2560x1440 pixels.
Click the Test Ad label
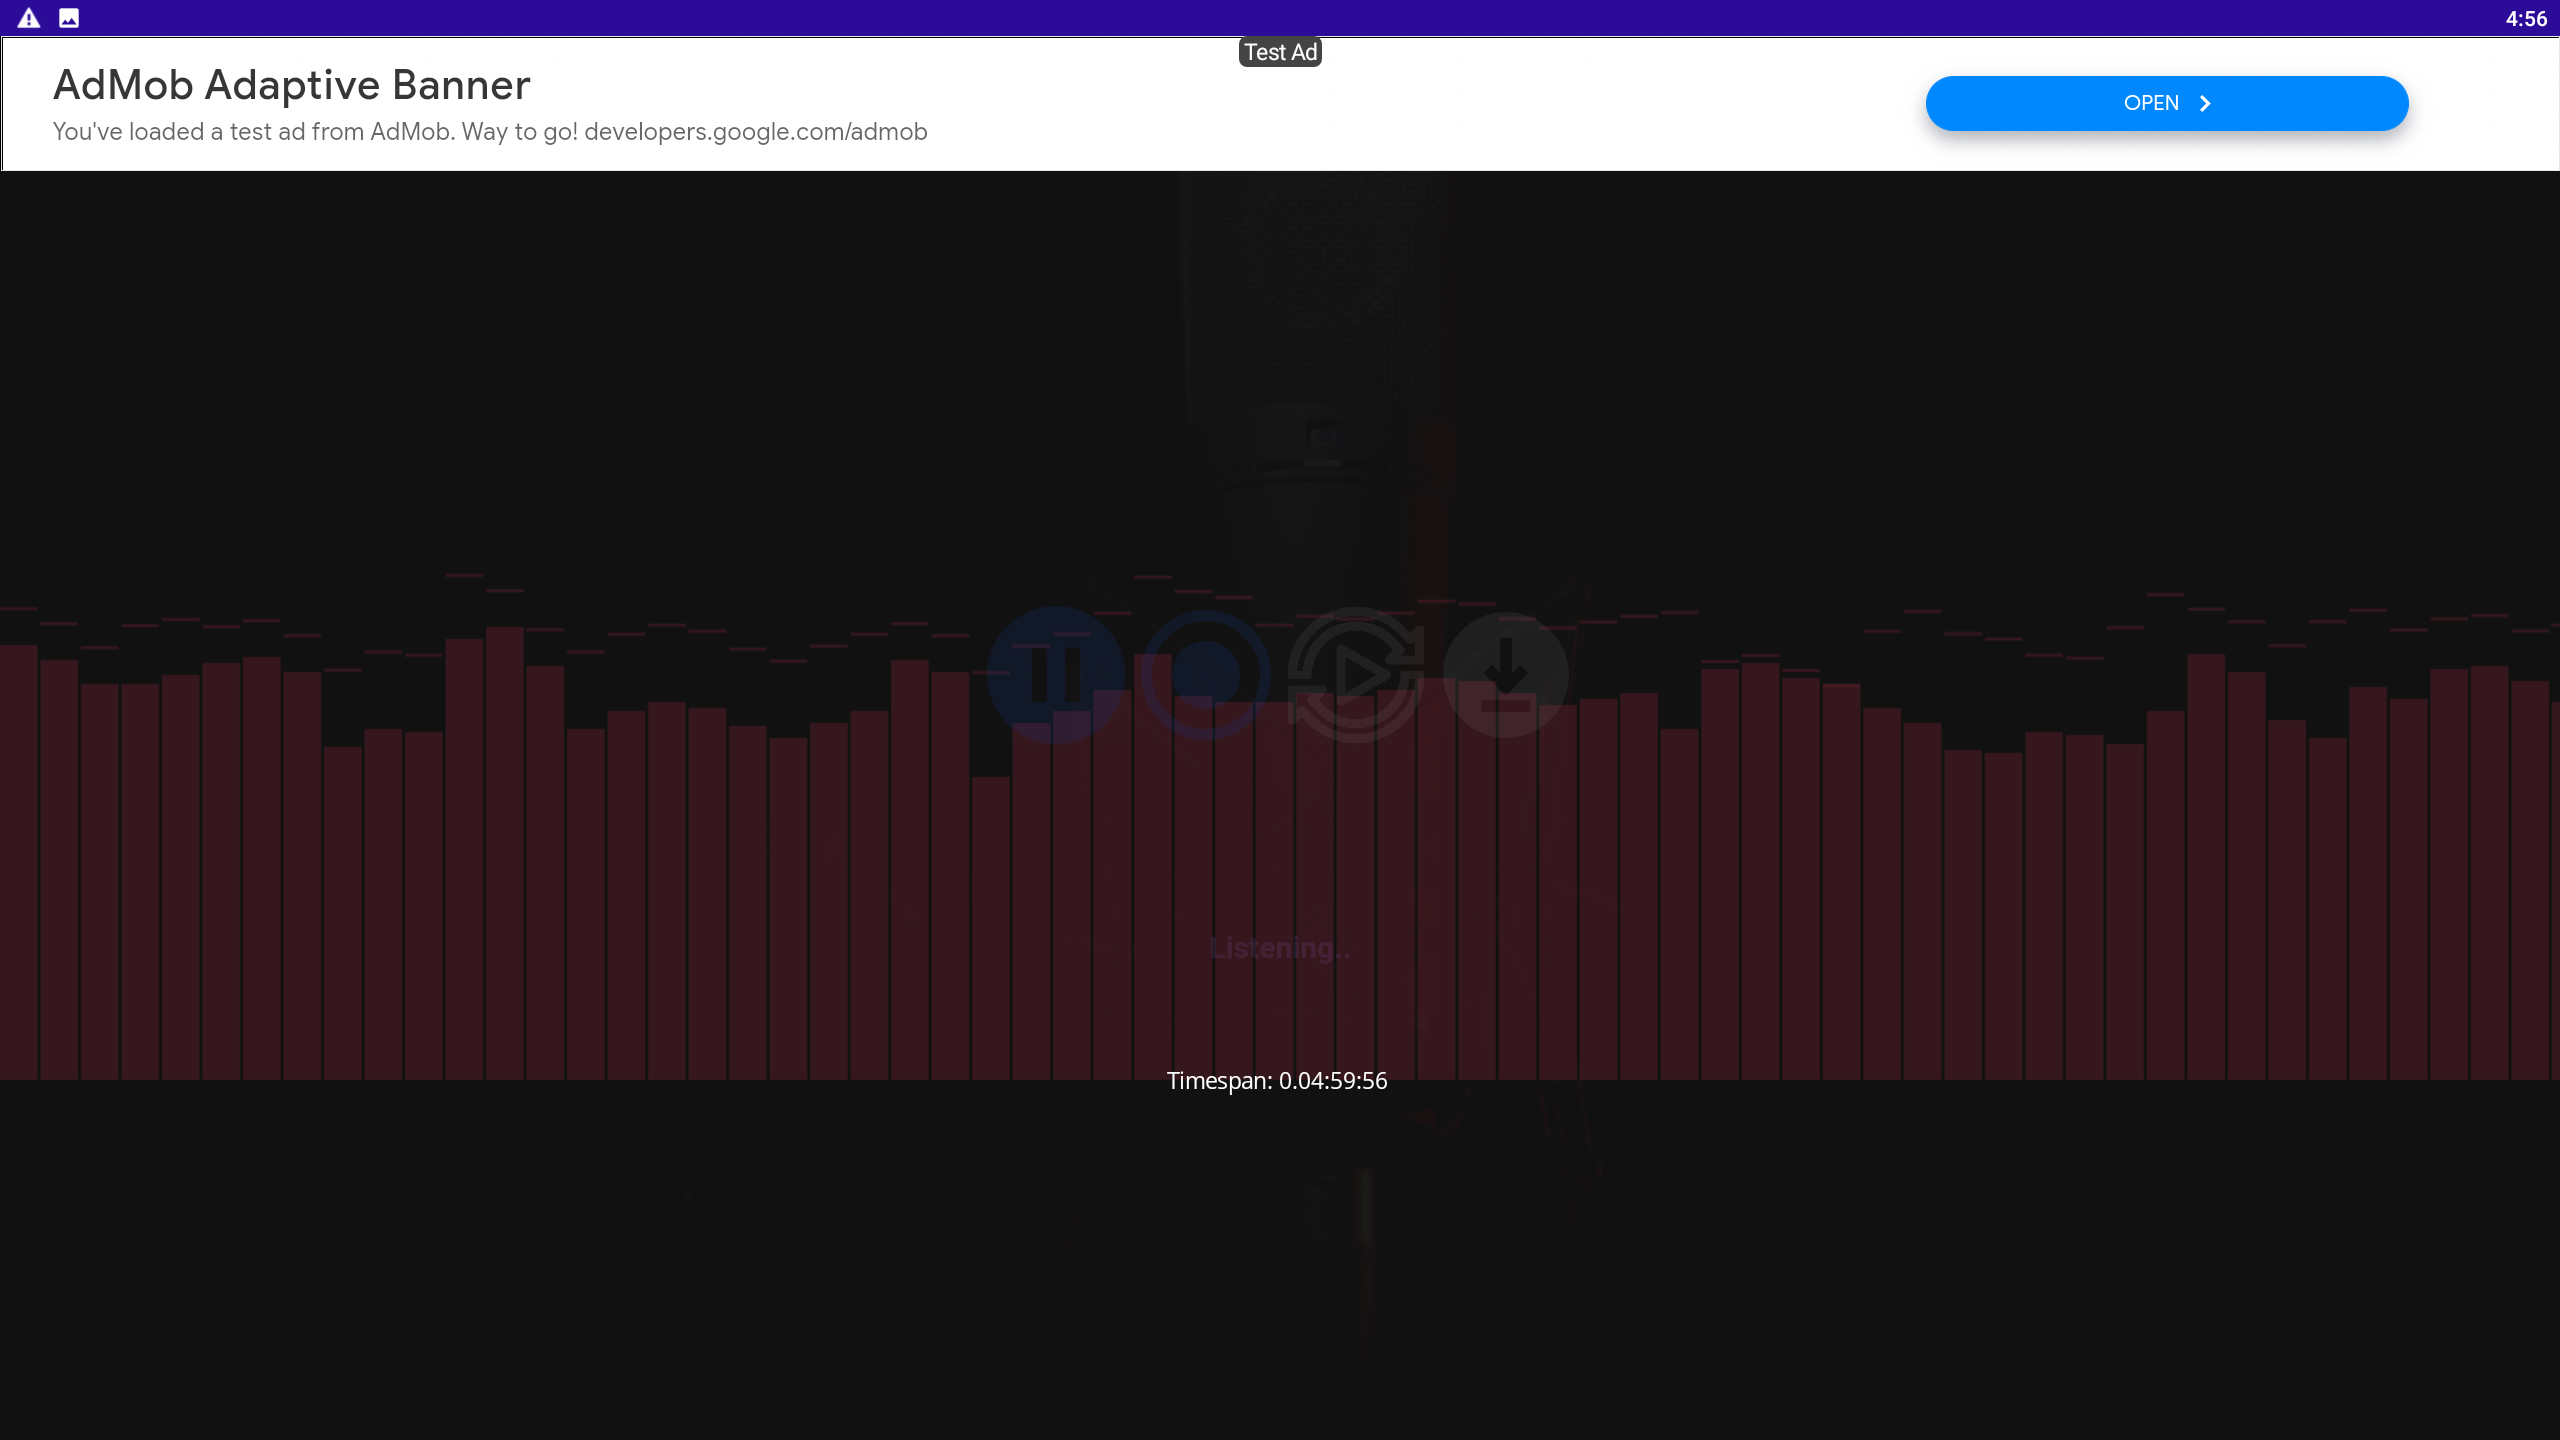click(x=1280, y=52)
